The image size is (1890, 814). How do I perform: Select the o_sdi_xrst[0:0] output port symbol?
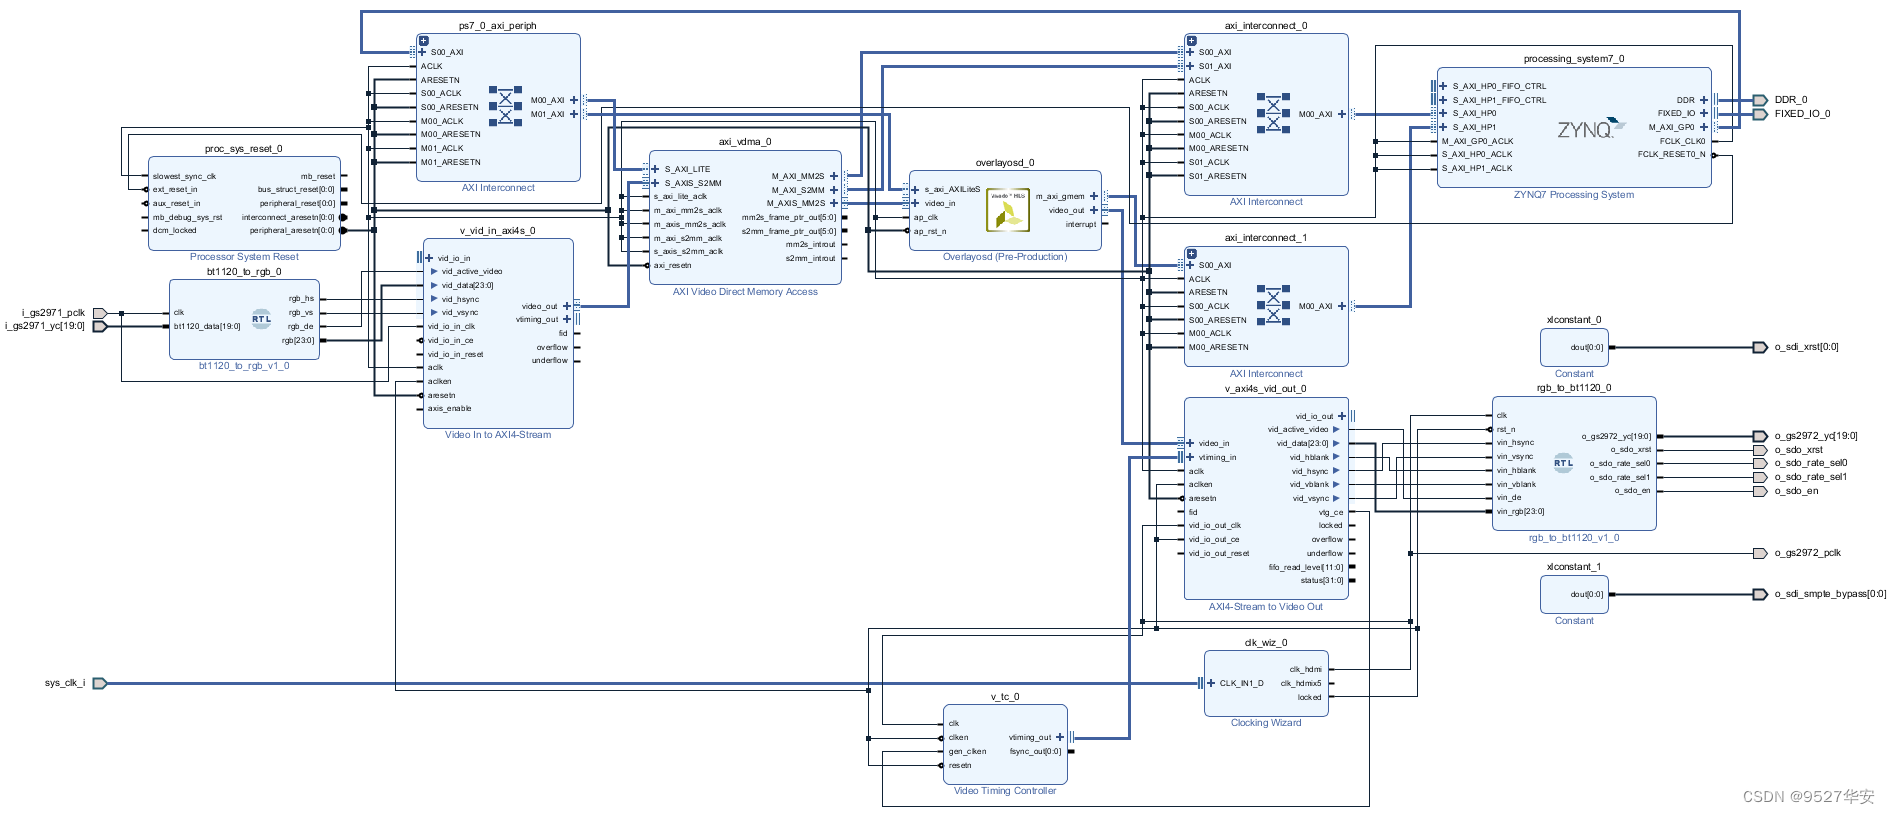tap(1760, 347)
